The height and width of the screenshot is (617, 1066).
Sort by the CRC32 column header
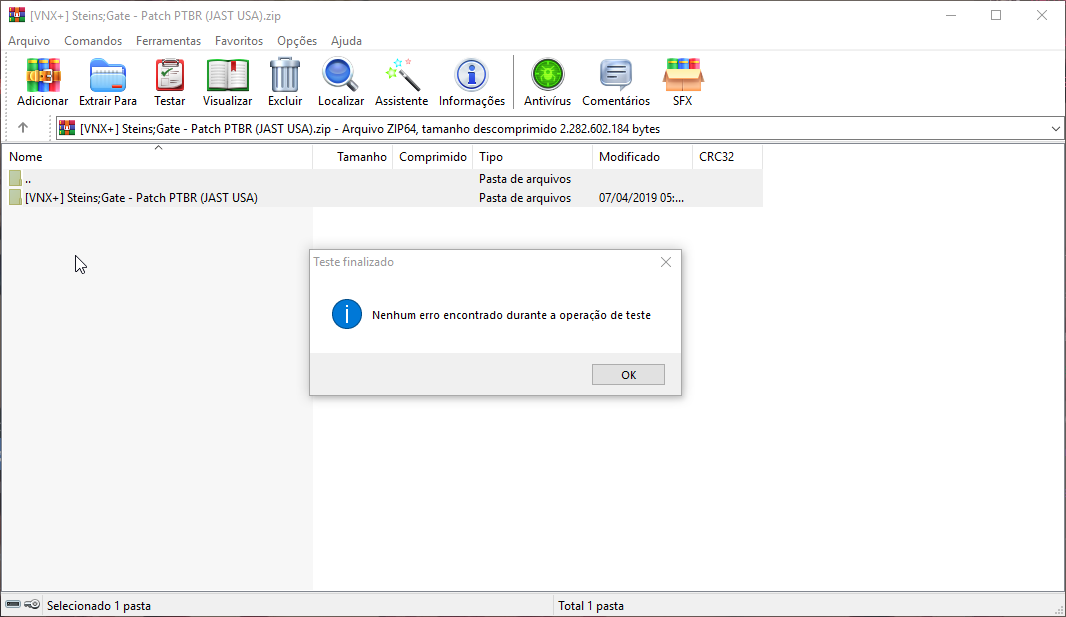[727, 157]
